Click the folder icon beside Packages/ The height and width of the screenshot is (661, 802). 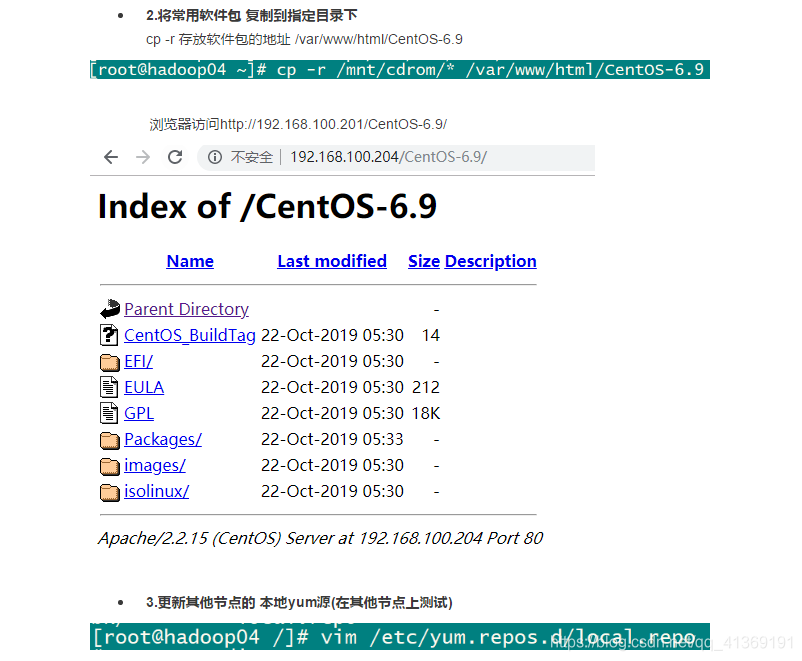[109, 440]
